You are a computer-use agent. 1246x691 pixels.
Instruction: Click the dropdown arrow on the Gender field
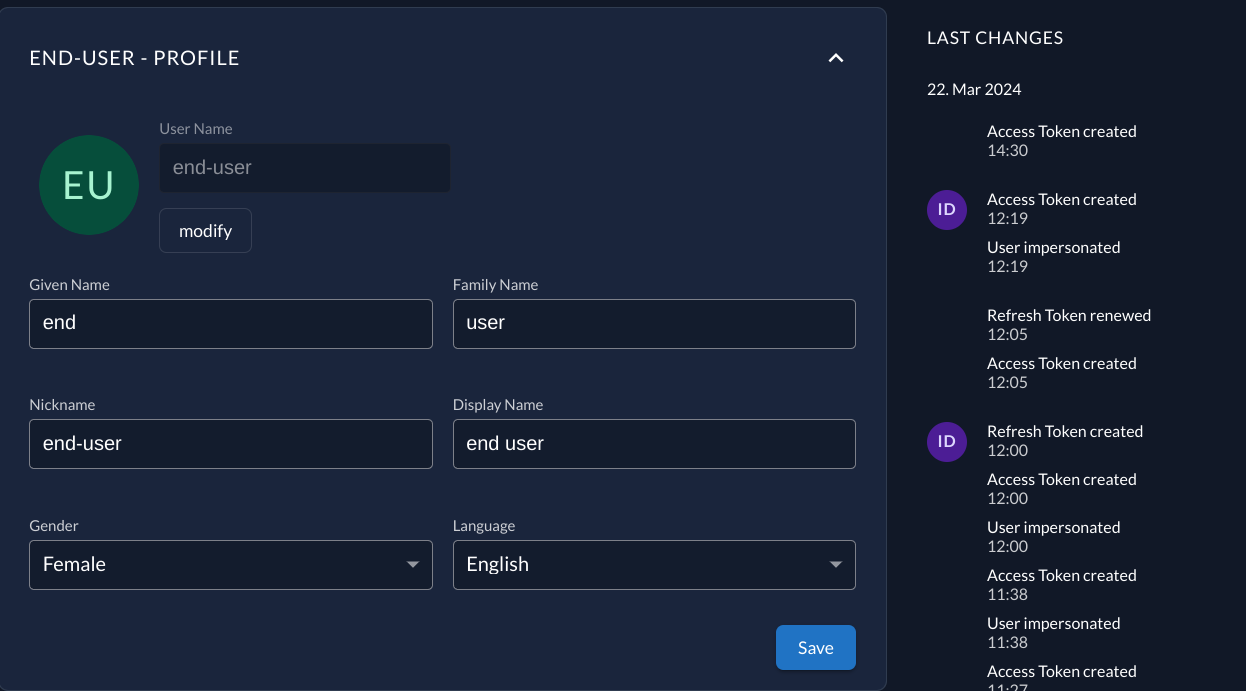tap(413, 565)
